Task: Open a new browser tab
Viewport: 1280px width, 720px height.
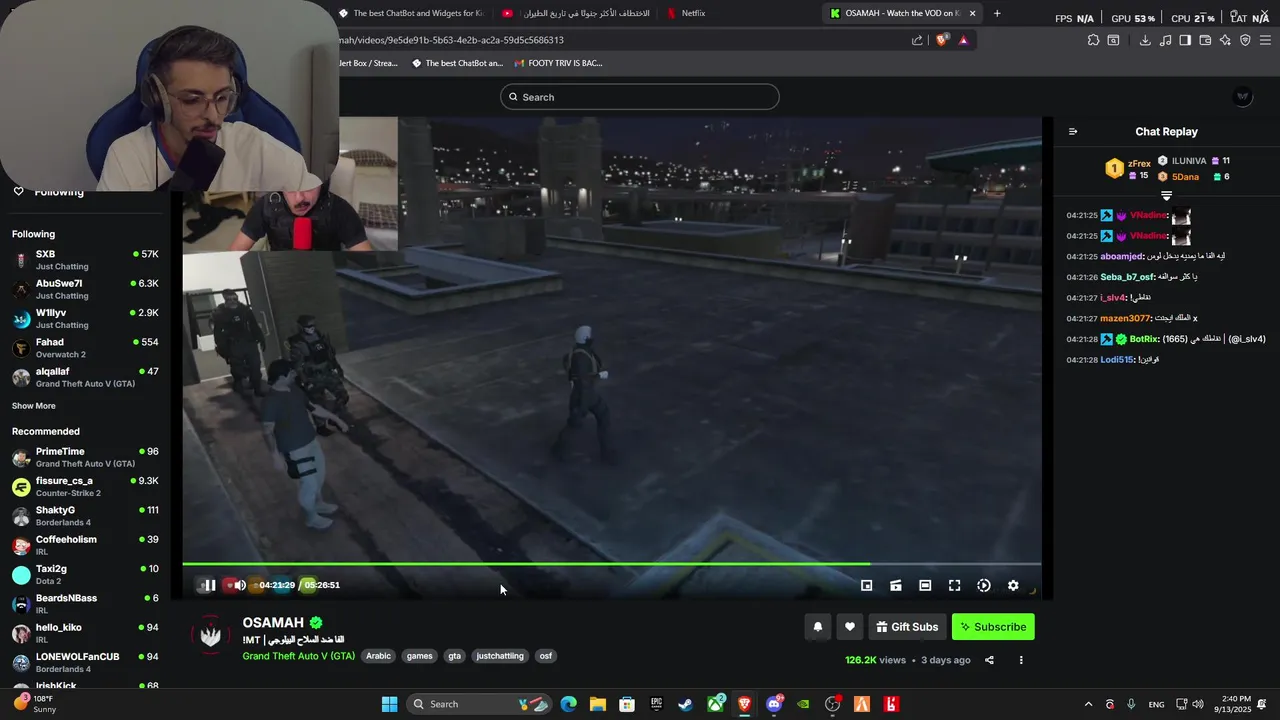Action: [997, 13]
